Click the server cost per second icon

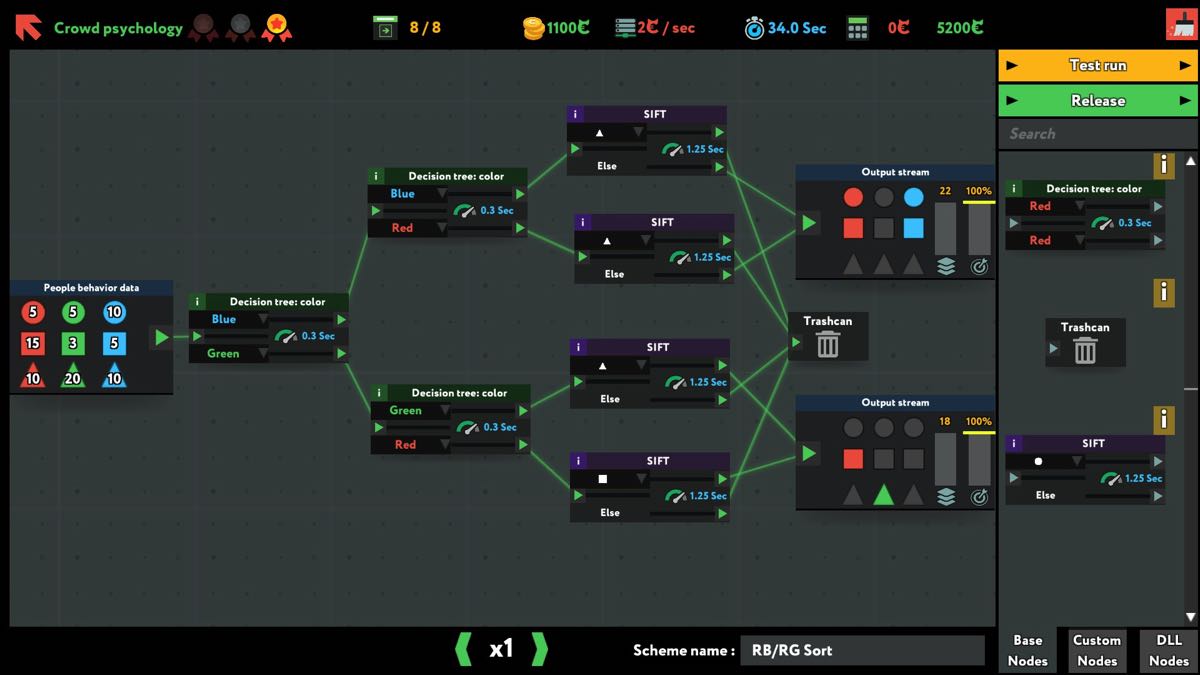[x=625, y=28]
